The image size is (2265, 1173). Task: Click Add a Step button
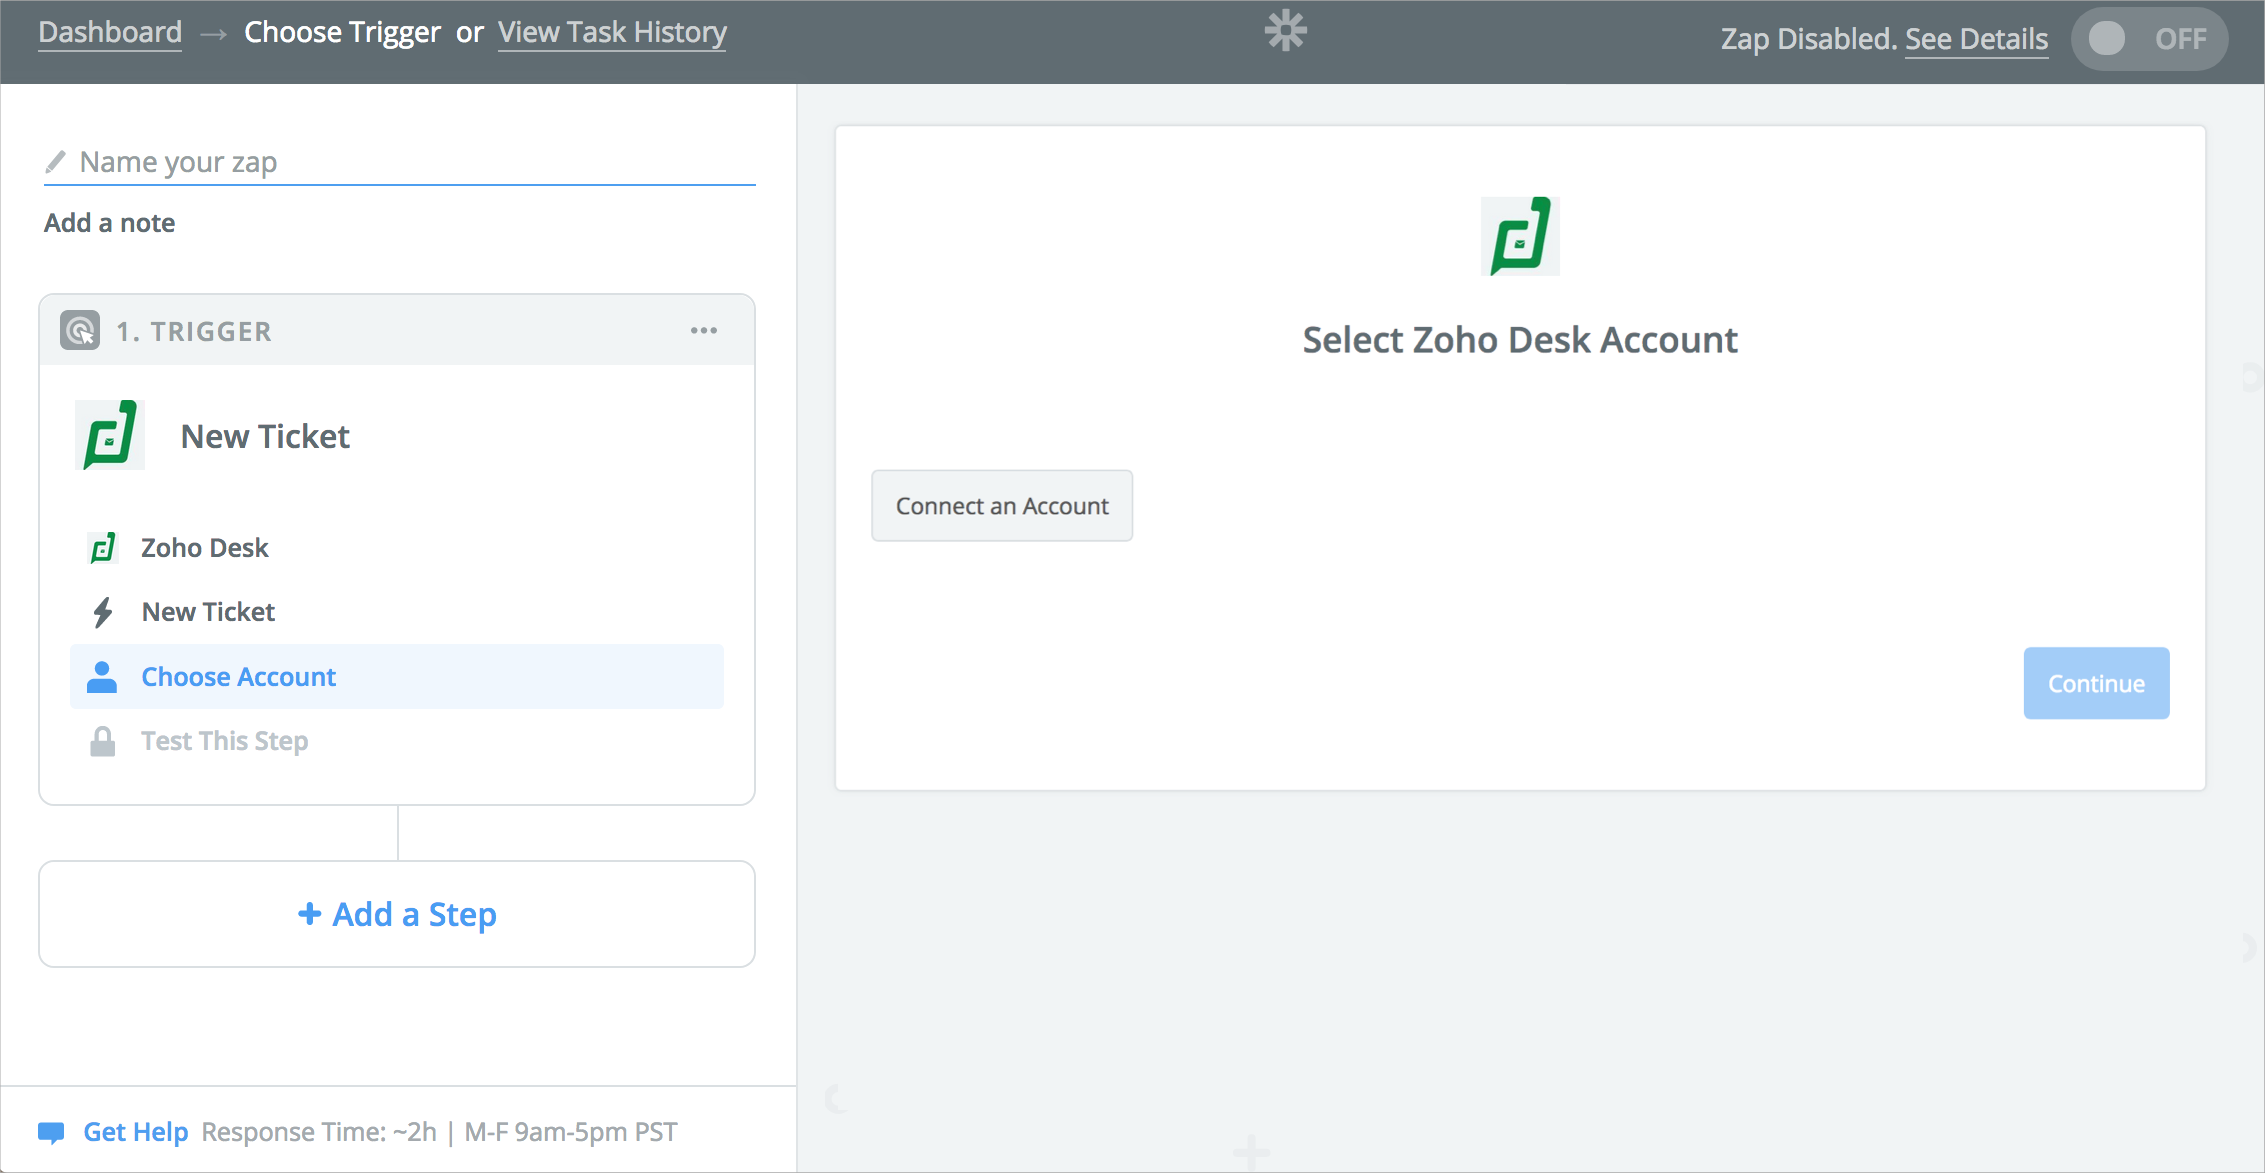pos(397,914)
